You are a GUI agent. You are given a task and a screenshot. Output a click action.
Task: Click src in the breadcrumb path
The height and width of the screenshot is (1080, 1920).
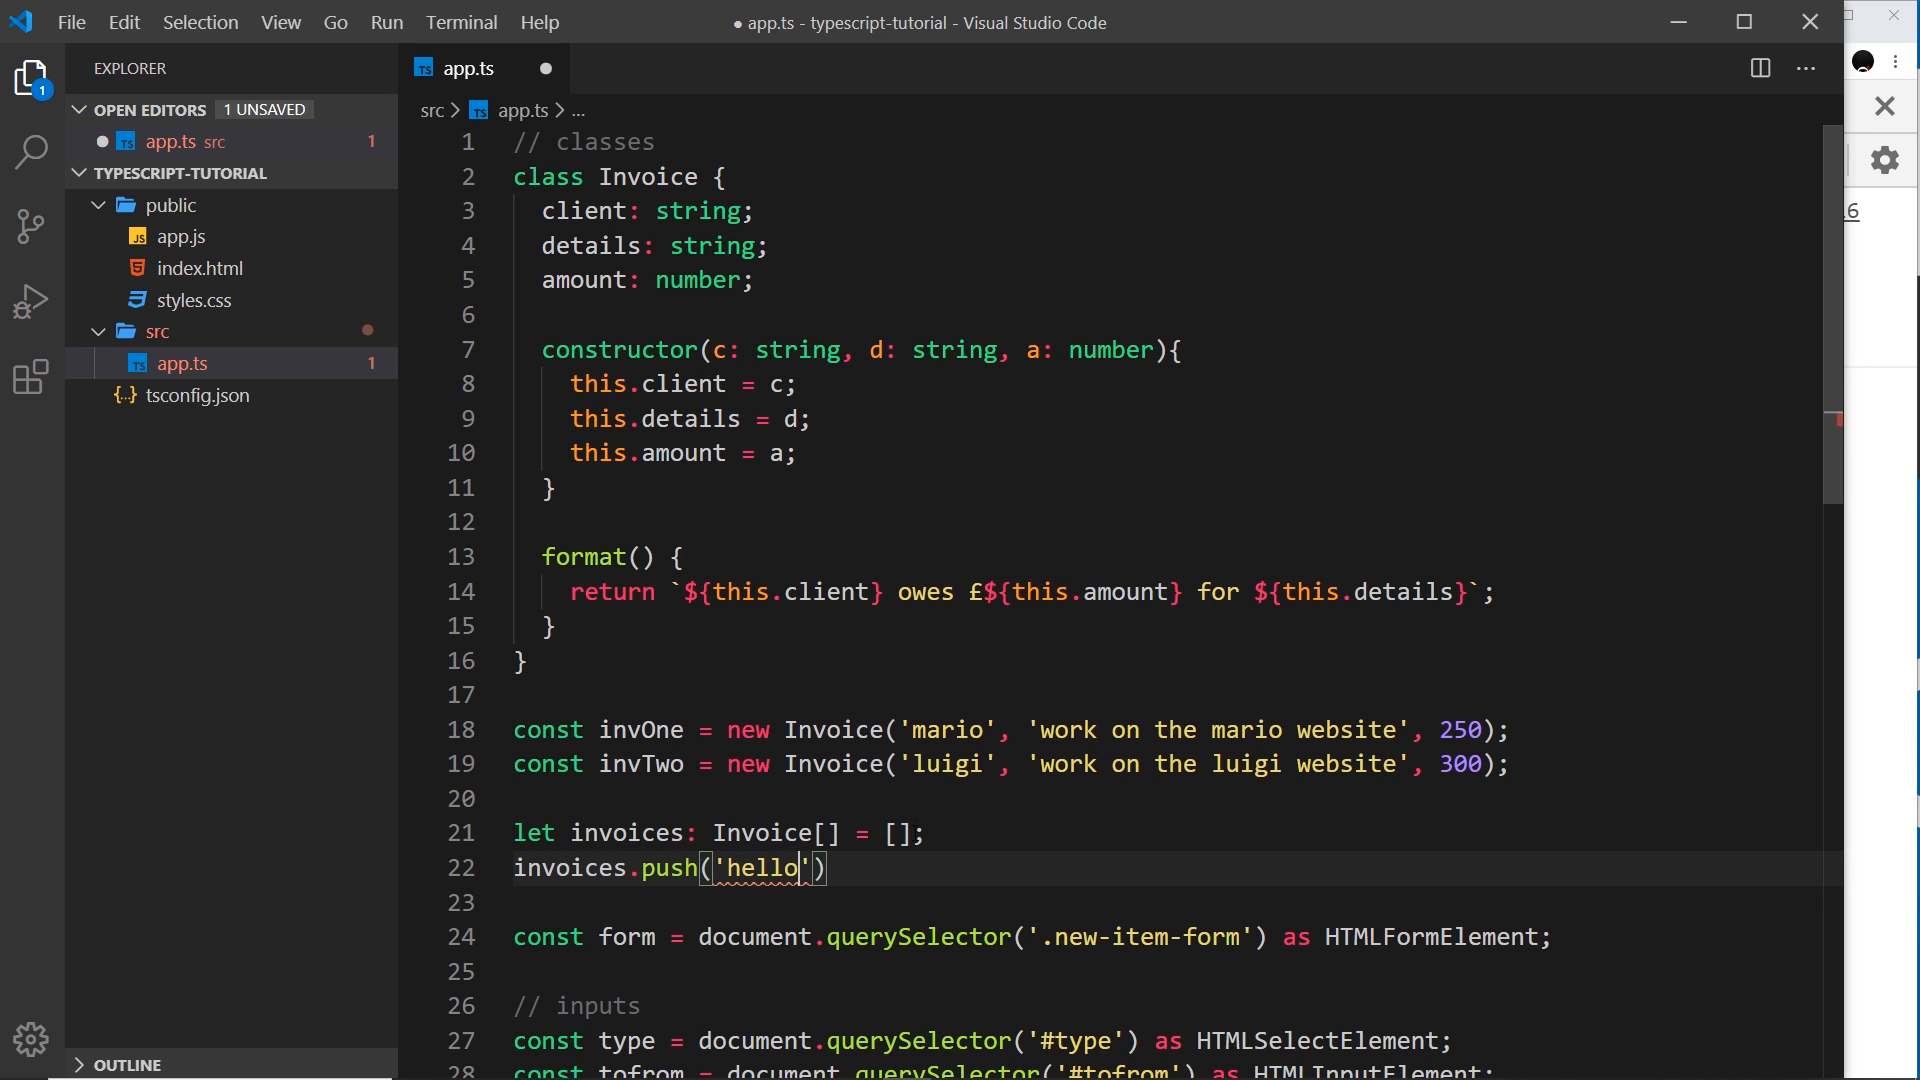(432, 110)
